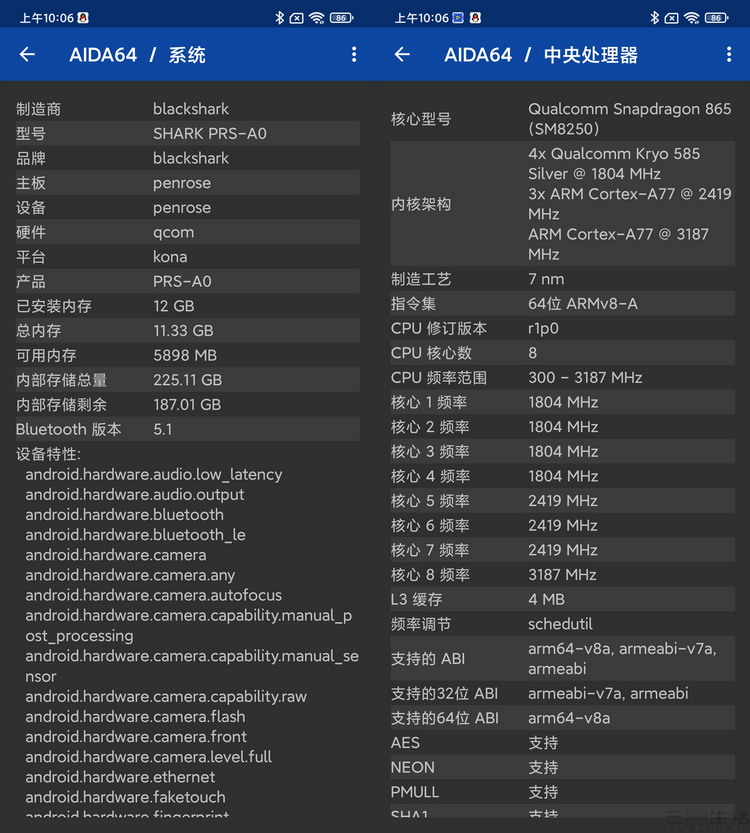Image resolution: width=750 pixels, height=833 pixels.
Task: Select the 产品 PRS-A0 row
Action: 188,281
